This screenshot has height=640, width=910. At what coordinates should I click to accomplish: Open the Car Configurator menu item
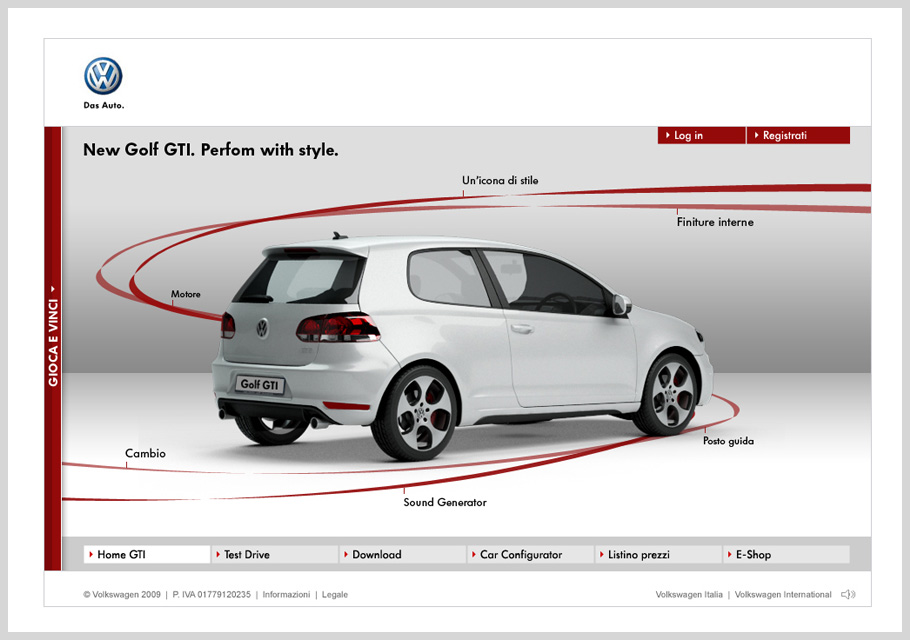point(530,554)
